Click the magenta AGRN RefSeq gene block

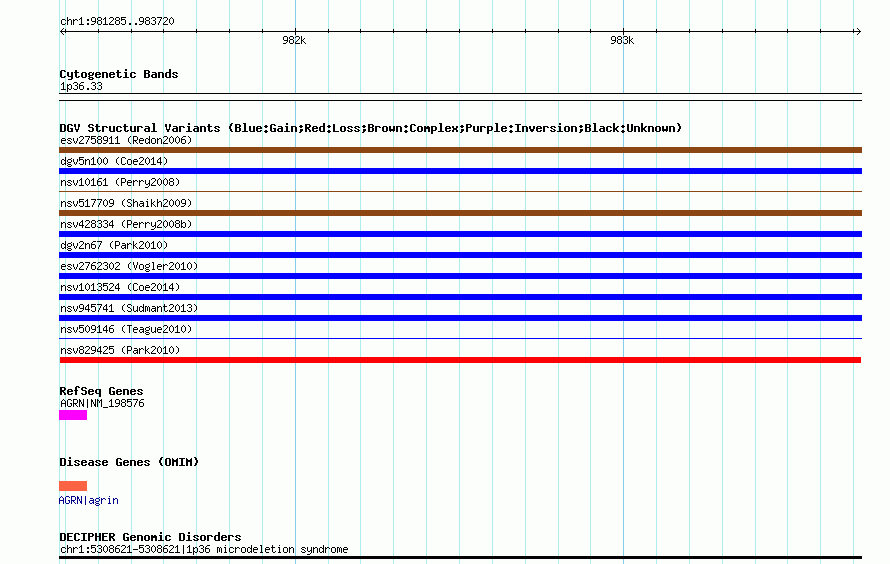click(73, 415)
